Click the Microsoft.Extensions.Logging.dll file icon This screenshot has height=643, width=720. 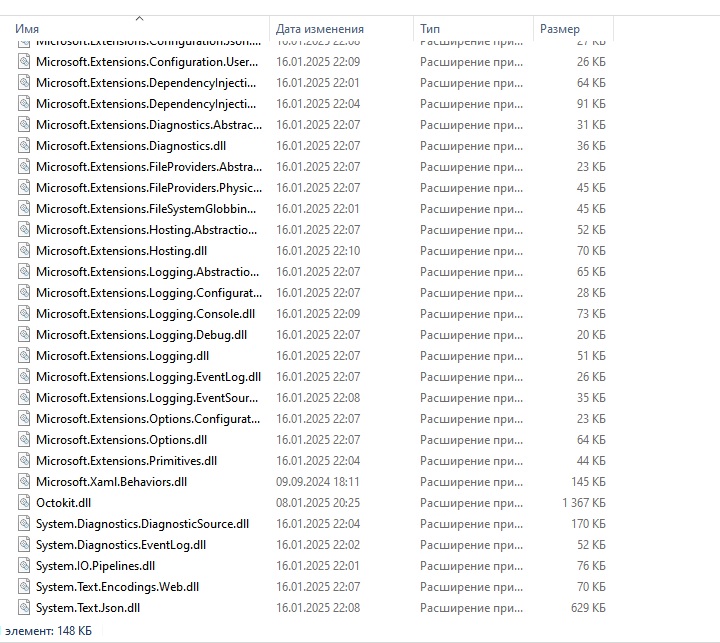coord(24,355)
